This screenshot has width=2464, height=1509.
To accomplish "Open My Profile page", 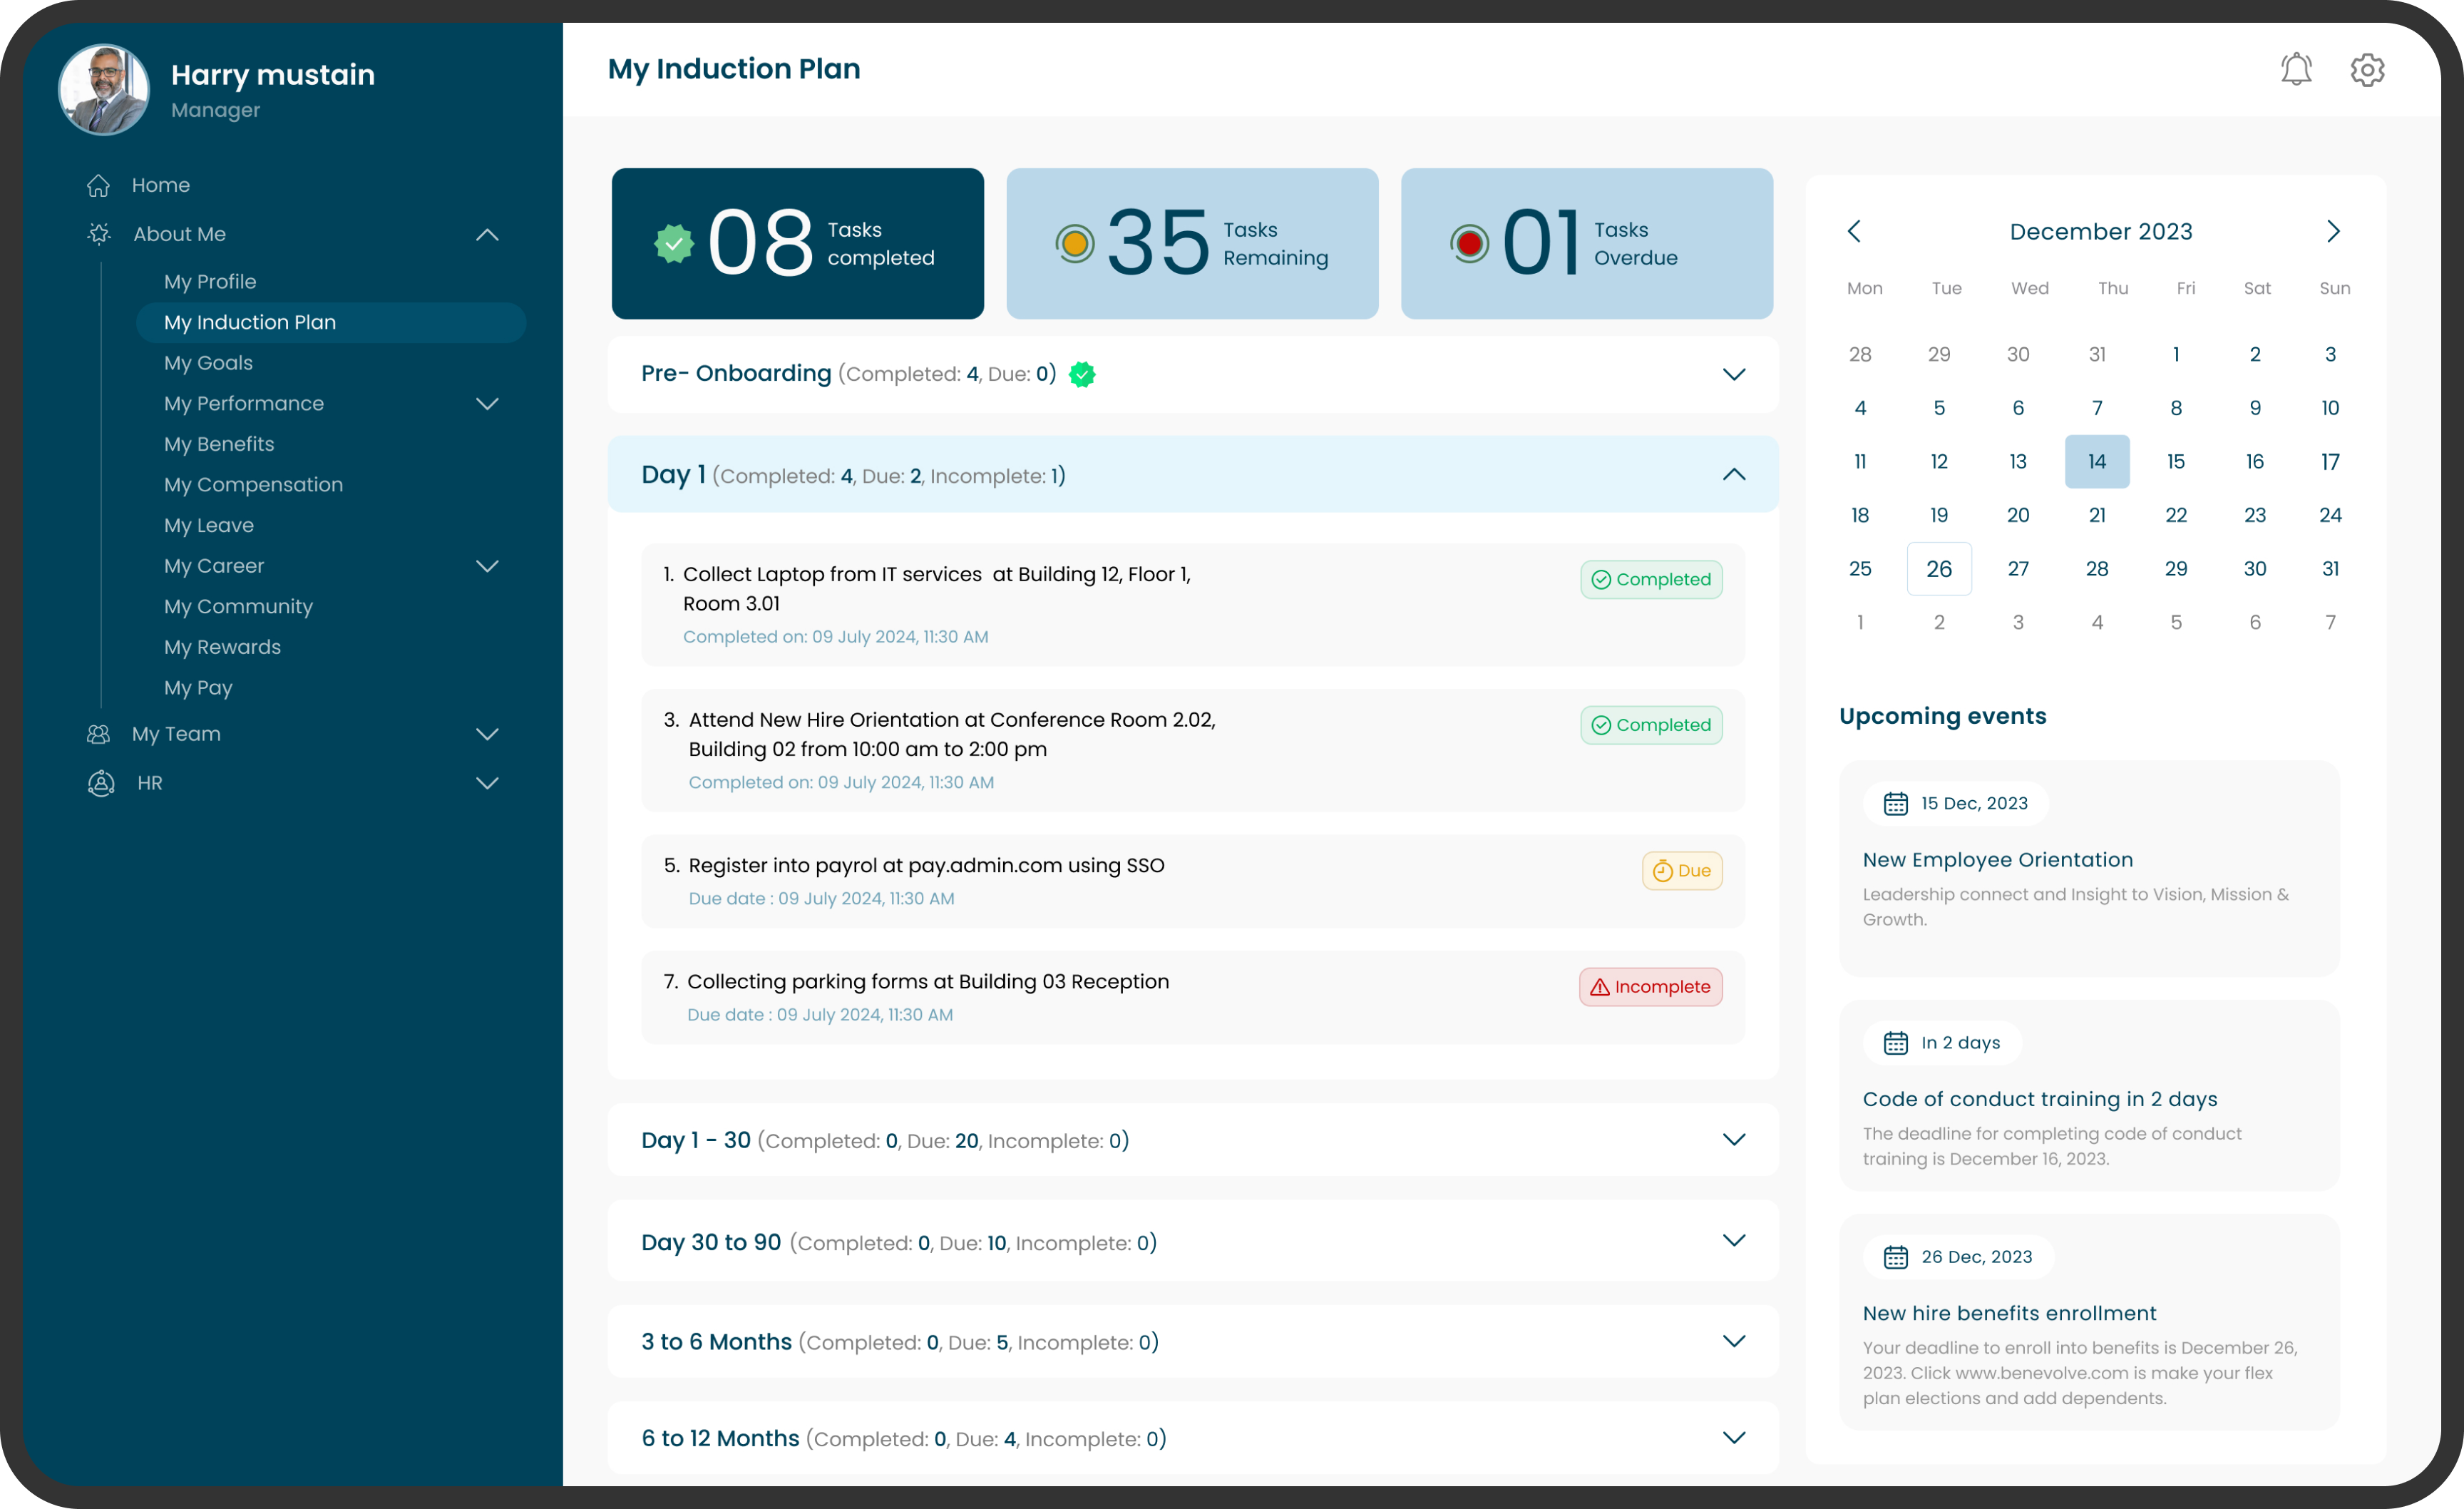I will point(210,282).
